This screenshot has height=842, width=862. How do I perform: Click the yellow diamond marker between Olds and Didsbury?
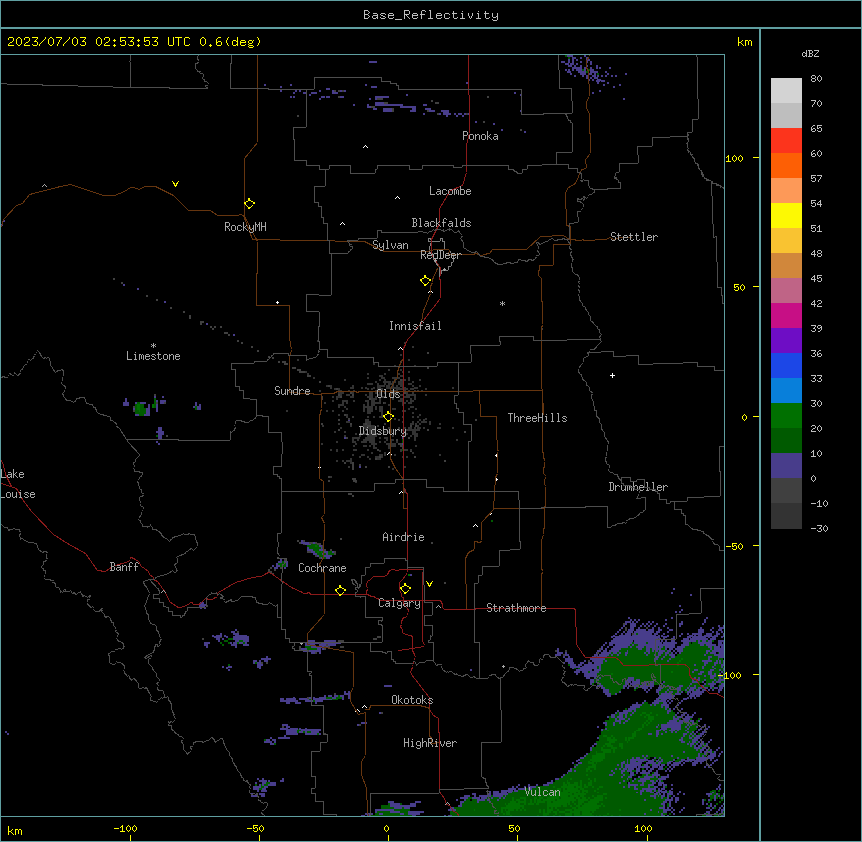click(388, 417)
